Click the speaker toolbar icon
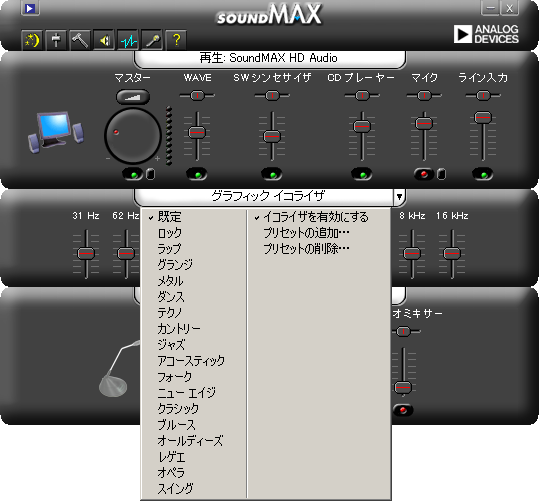The image size is (539, 501). pos(104,40)
